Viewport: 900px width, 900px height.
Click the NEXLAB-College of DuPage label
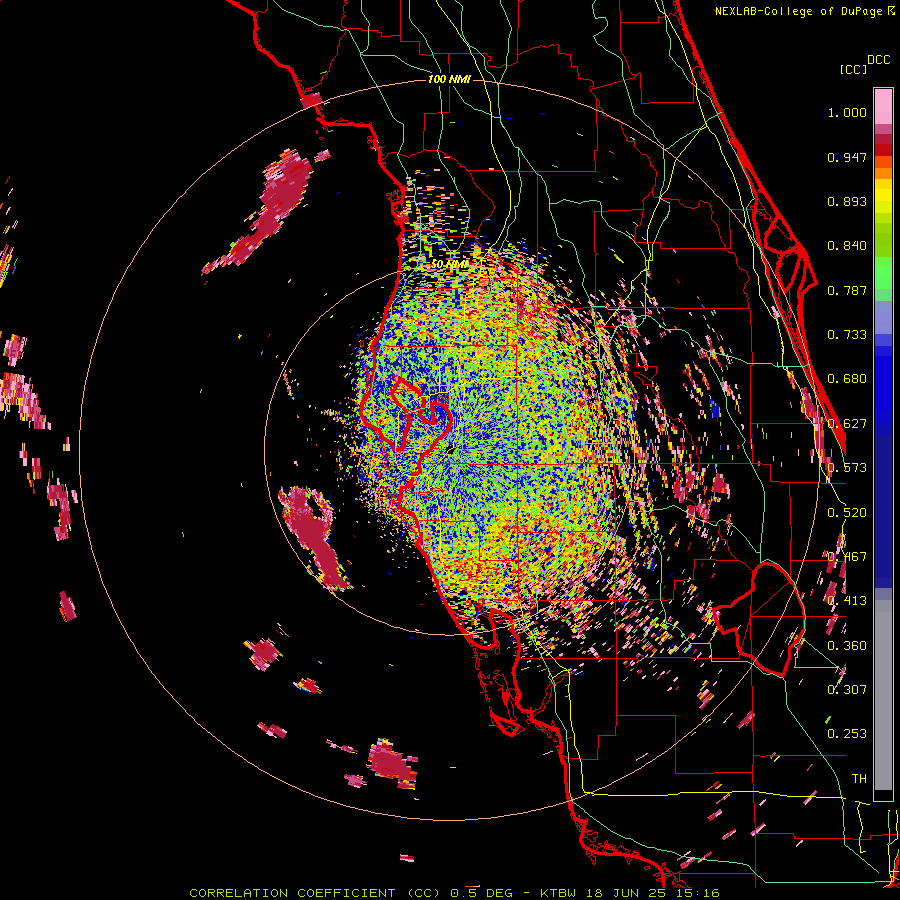point(804,11)
